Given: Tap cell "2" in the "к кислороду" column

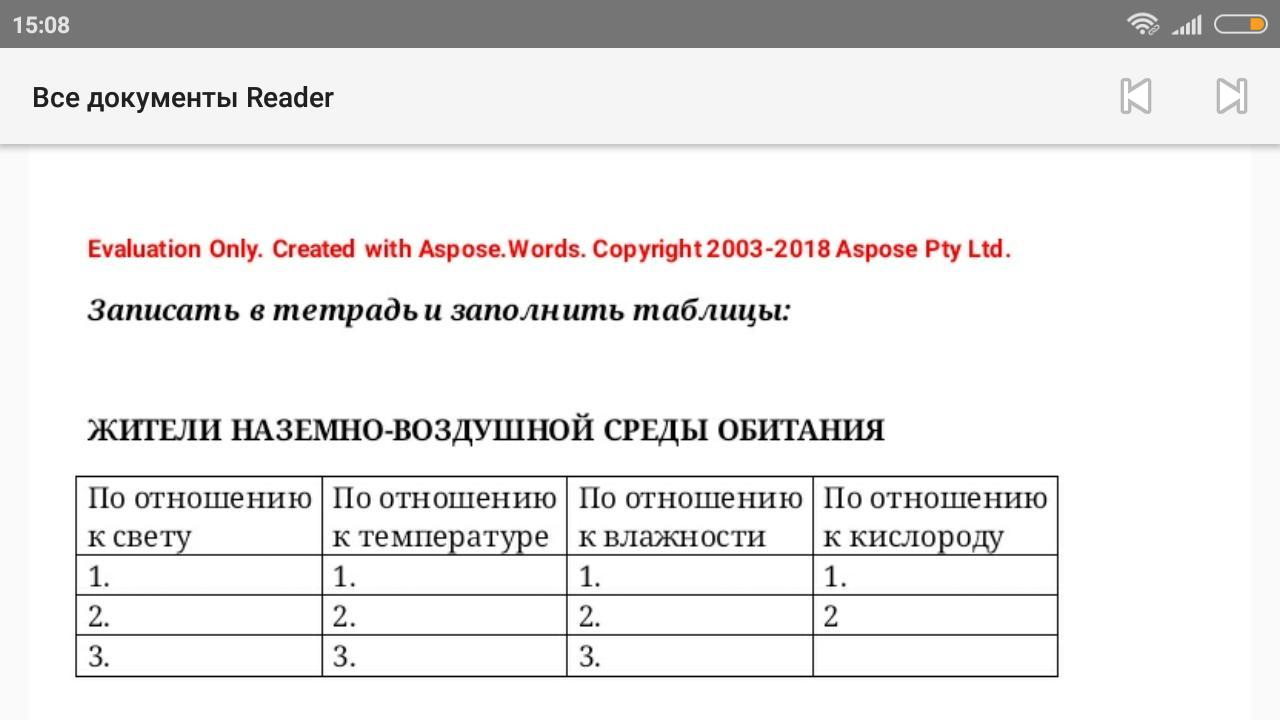Looking at the screenshot, I should [x=935, y=616].
